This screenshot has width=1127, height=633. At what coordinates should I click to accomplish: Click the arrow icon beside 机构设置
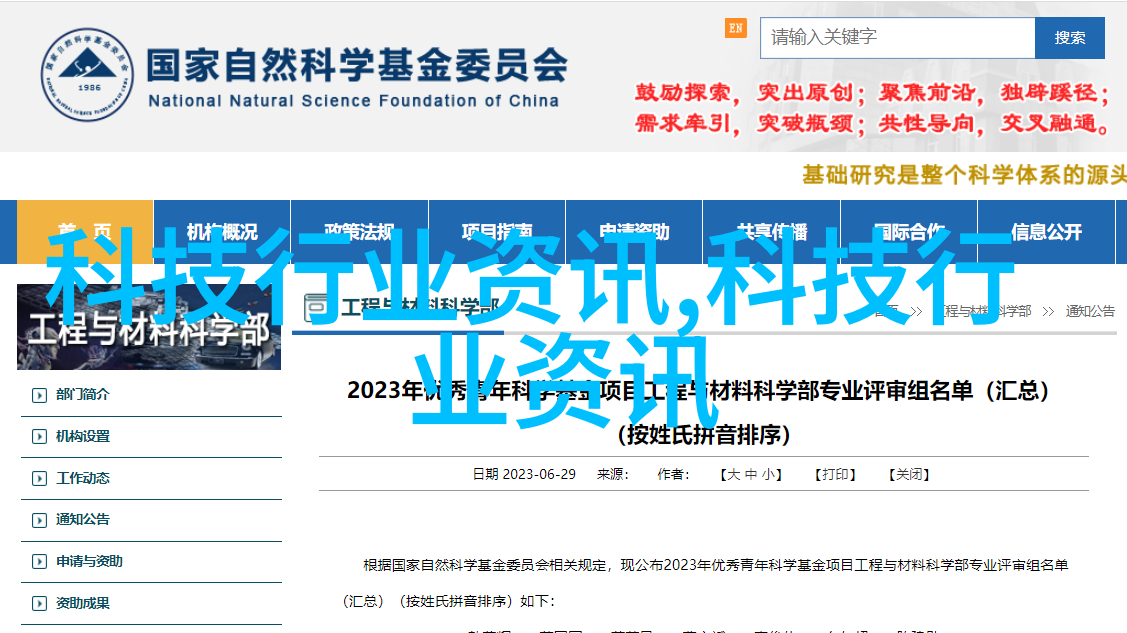coord(39,437)
